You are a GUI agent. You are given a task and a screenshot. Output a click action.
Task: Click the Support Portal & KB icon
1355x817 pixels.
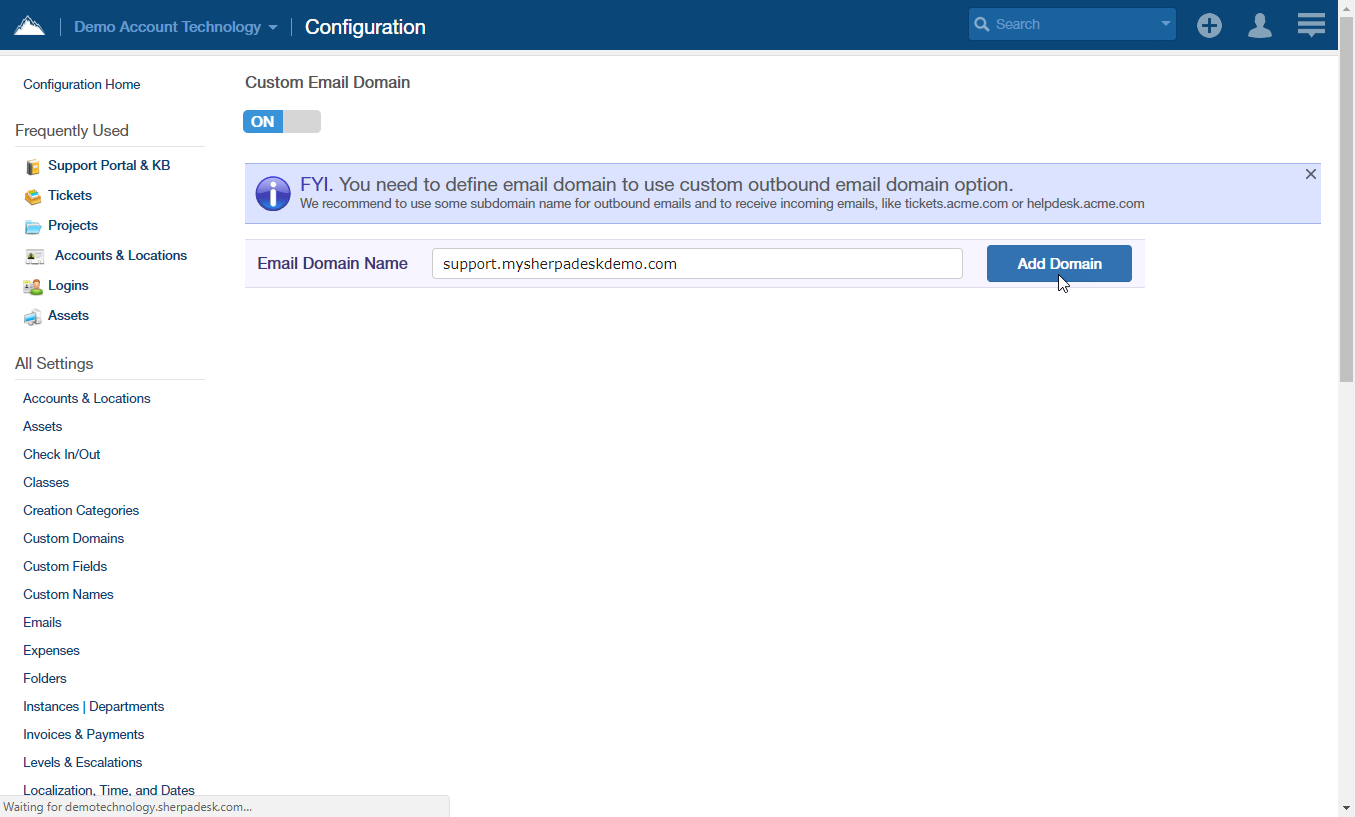[x=33, y=166]
